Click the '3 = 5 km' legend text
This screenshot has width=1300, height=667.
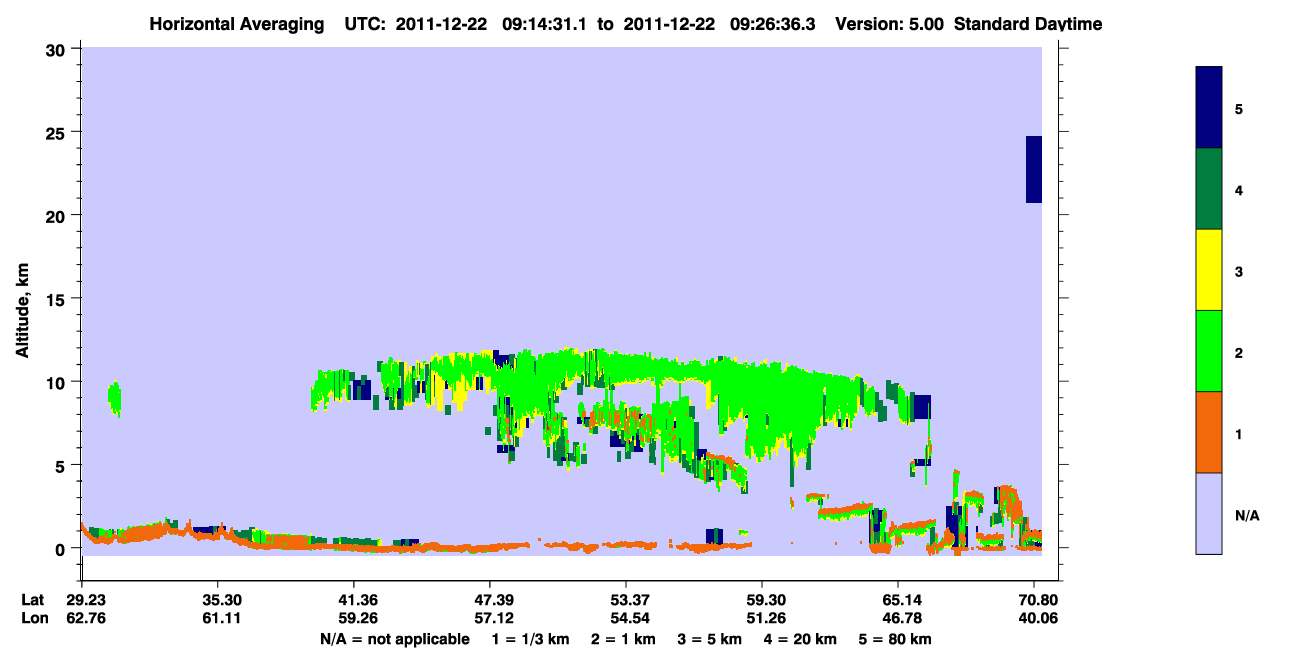710,639
